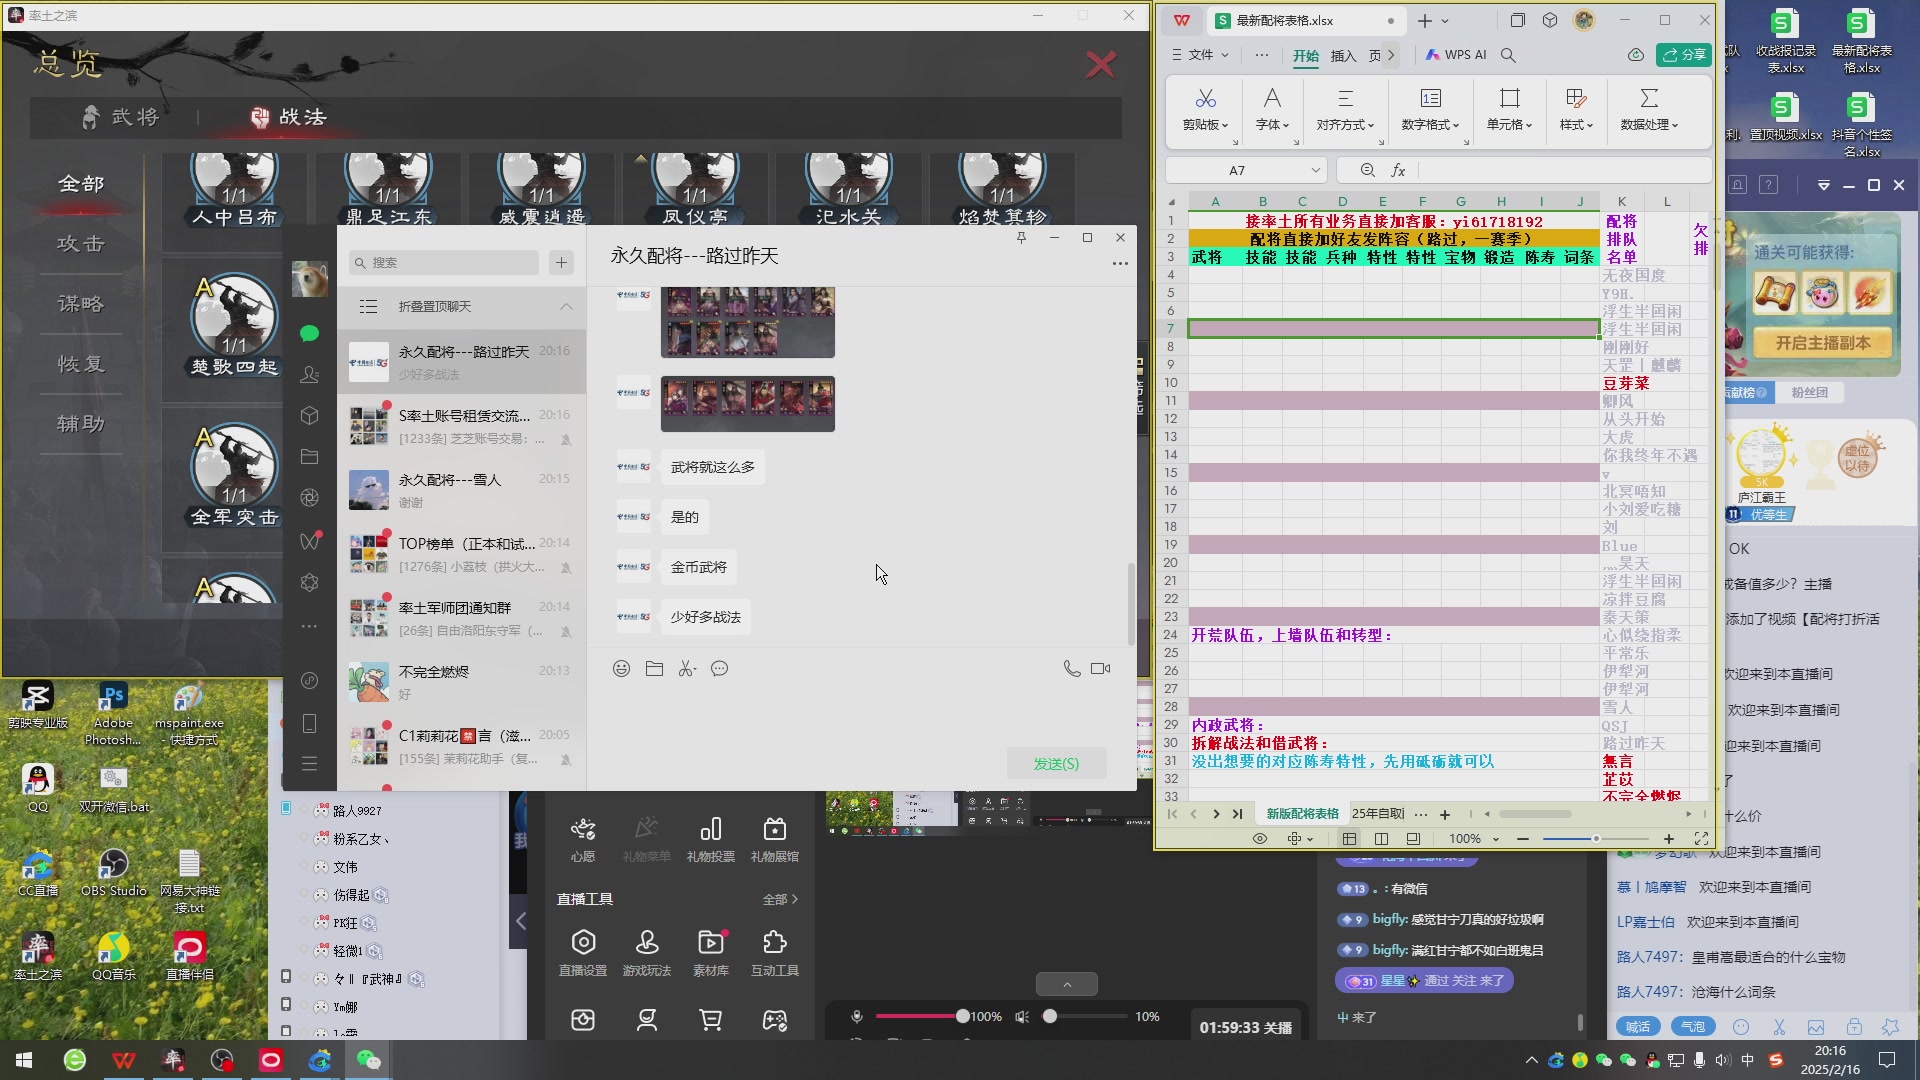
Task: Switch WPS to normal view
Action: (x=1349, y=838)
